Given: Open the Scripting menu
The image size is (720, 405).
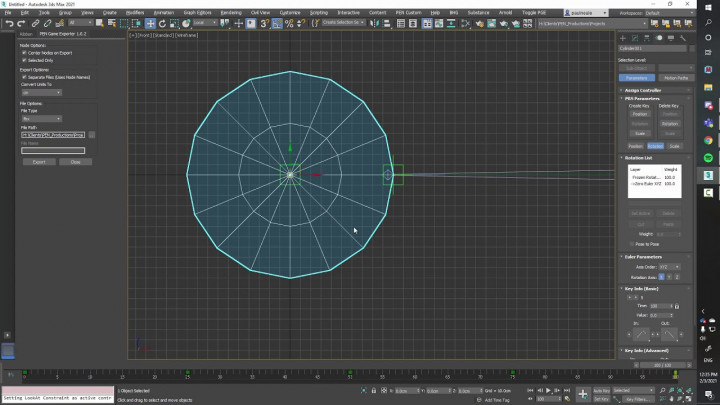Looking at the screenshot, I should pos(319,13).
